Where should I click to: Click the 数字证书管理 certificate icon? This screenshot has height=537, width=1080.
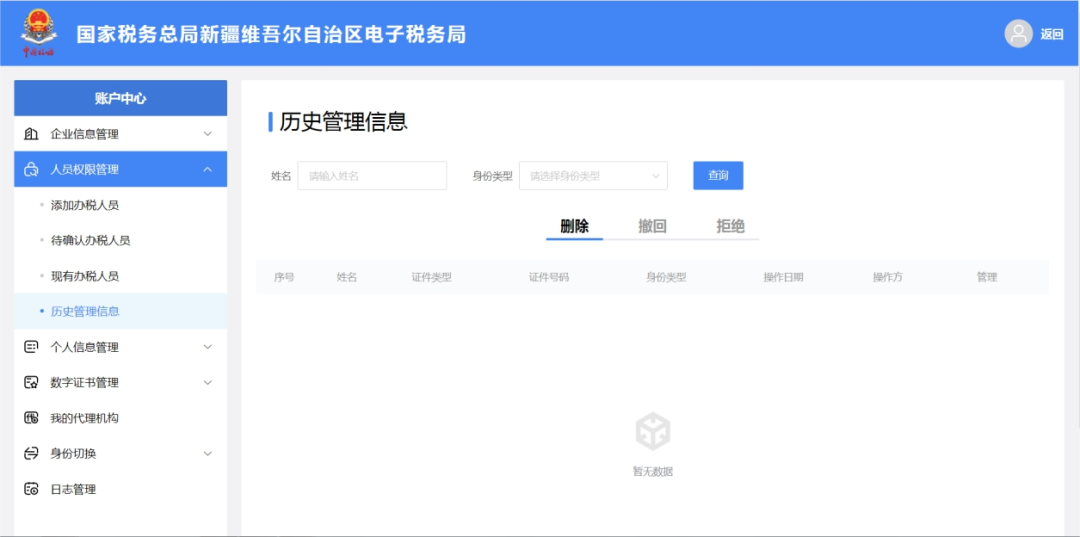point(31,382)
